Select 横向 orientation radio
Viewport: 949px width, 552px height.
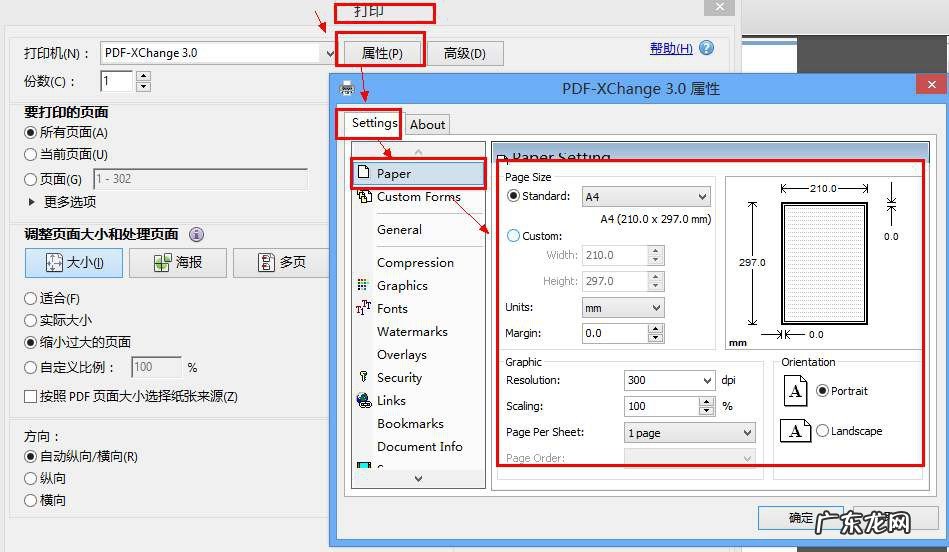30,500
